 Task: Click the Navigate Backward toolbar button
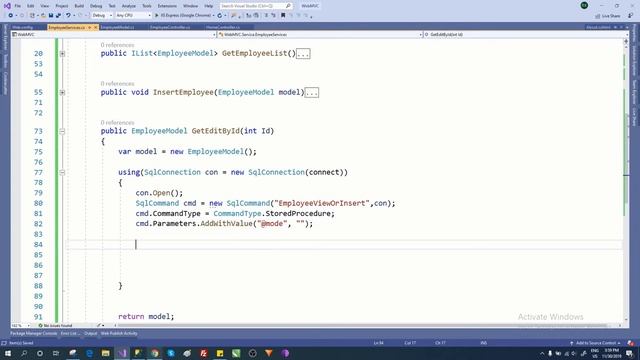(x=11, y=16)
